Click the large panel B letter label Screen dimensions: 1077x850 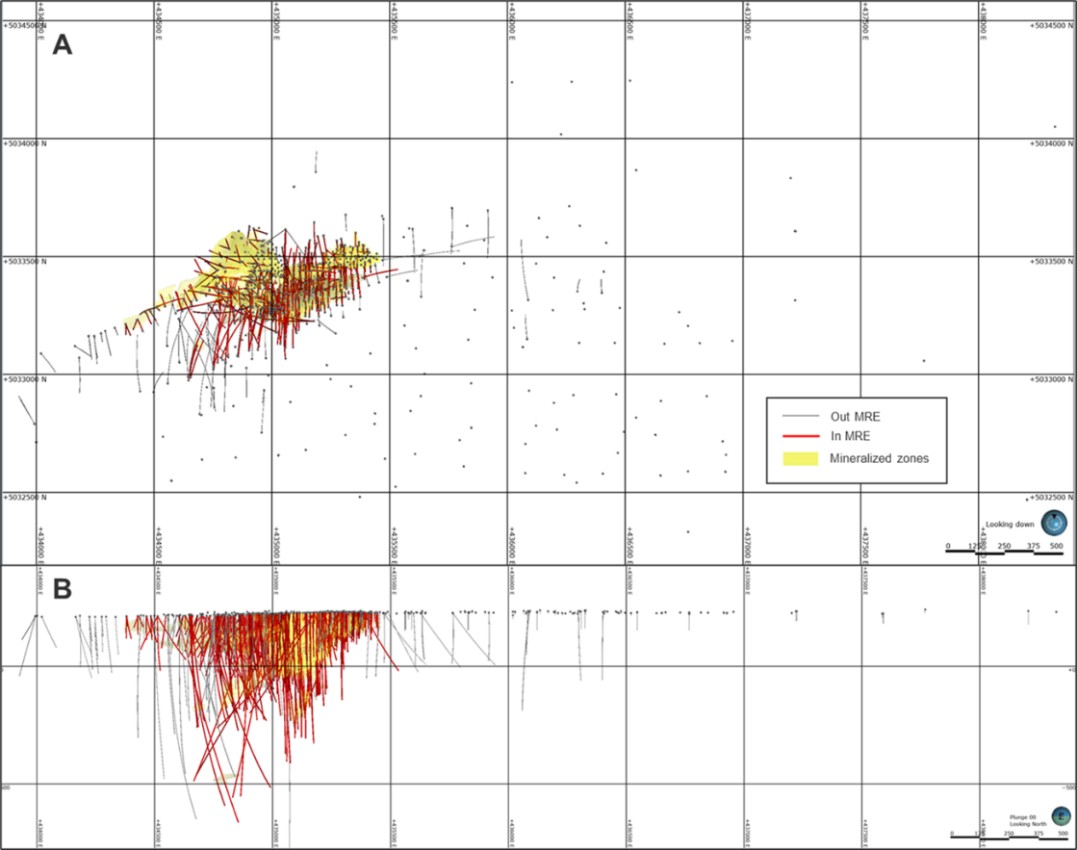[62, 590]
